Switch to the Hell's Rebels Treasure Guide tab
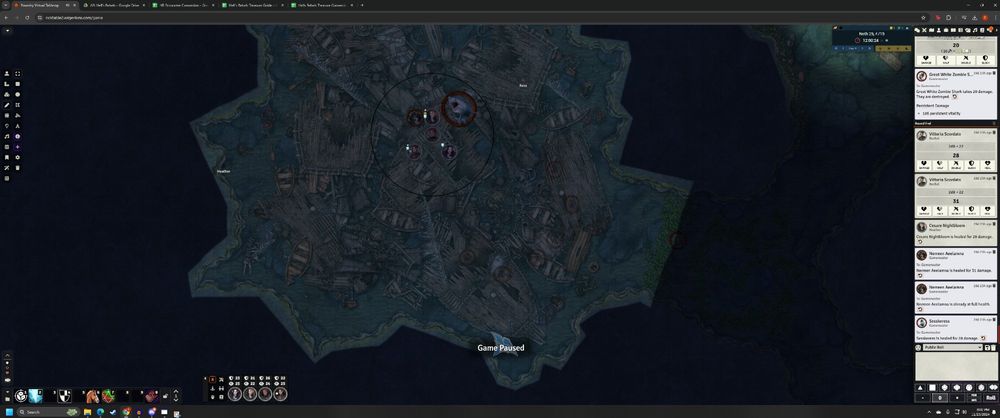This screenshot has height=418, width=1000. (253, 4)
